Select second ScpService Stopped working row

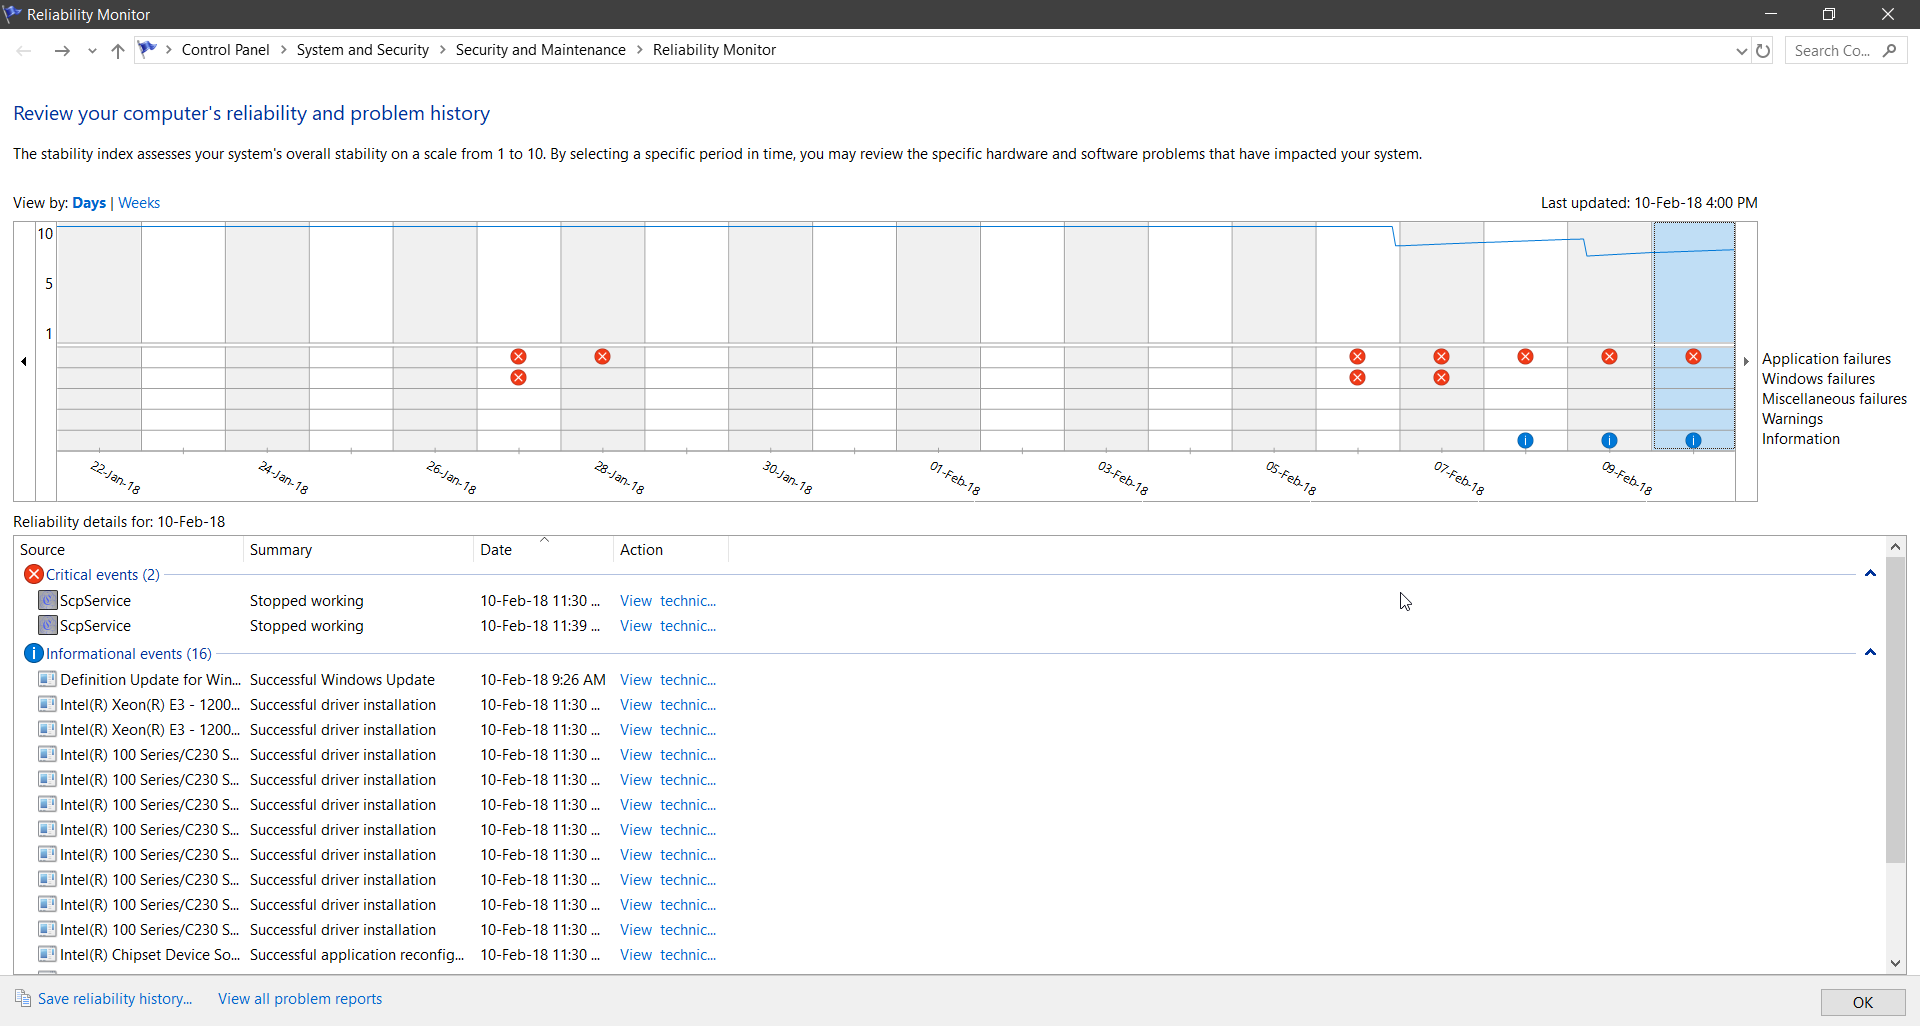(378, 626)
